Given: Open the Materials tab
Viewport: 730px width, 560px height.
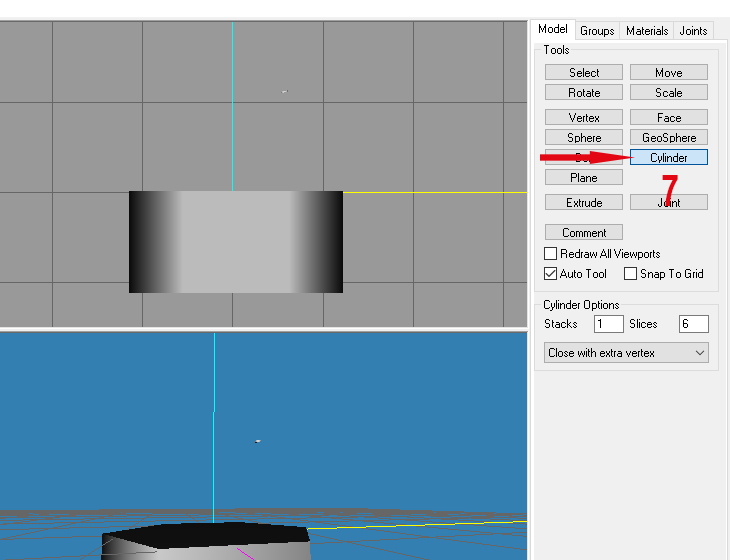Looking at the screenshot, I should point(647,31).
